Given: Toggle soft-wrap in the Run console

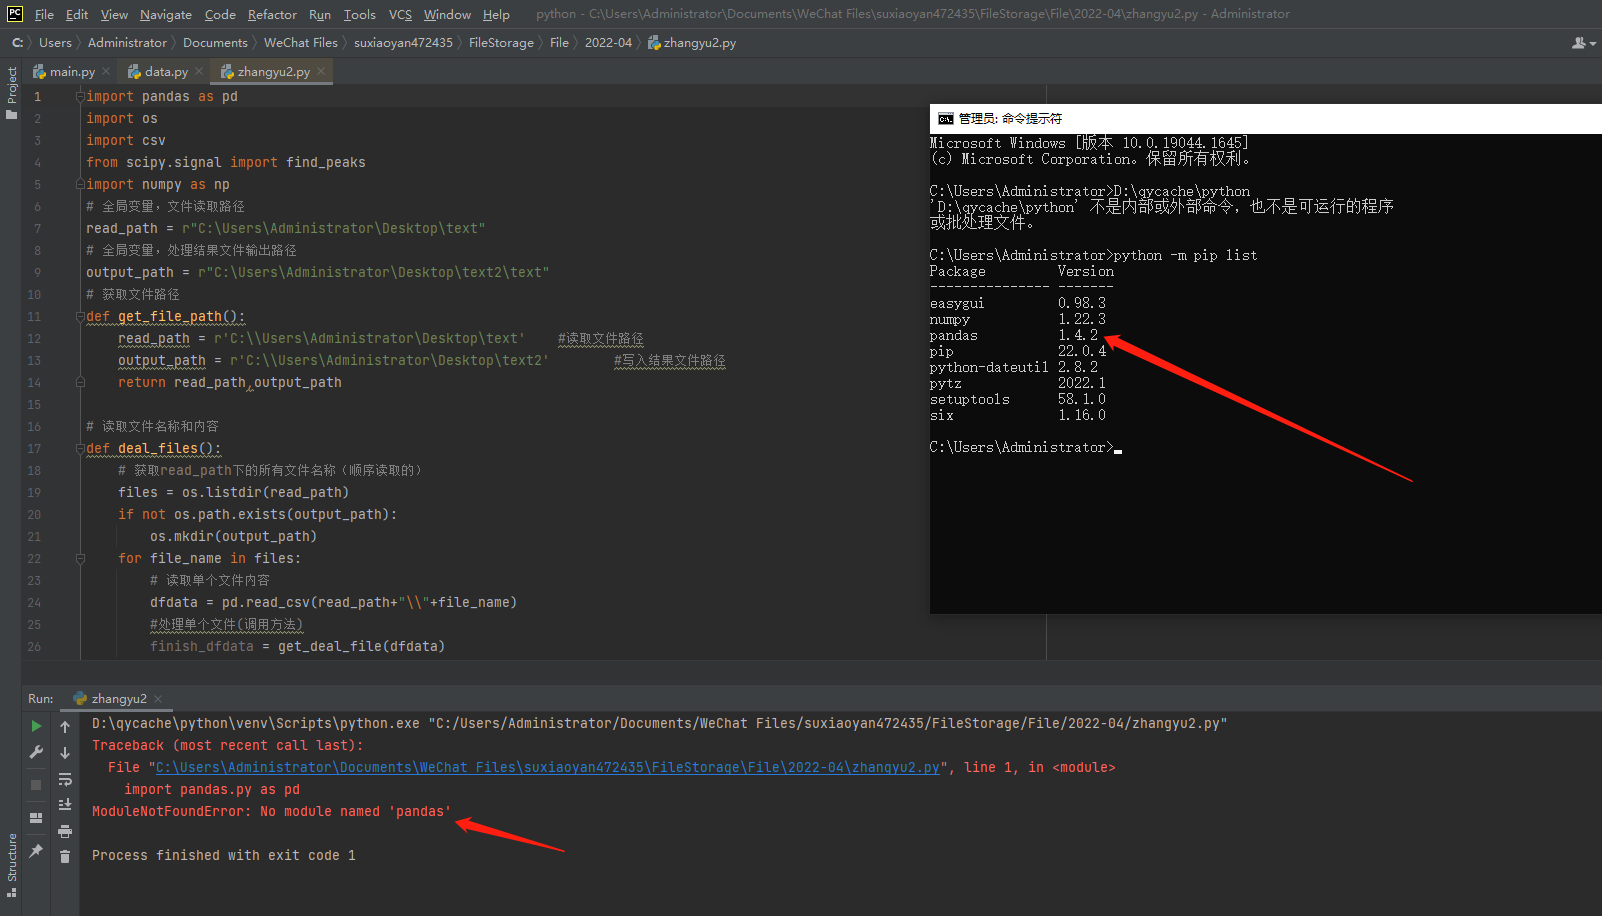Looking at the screenshot, I should (x=65, y=779).
